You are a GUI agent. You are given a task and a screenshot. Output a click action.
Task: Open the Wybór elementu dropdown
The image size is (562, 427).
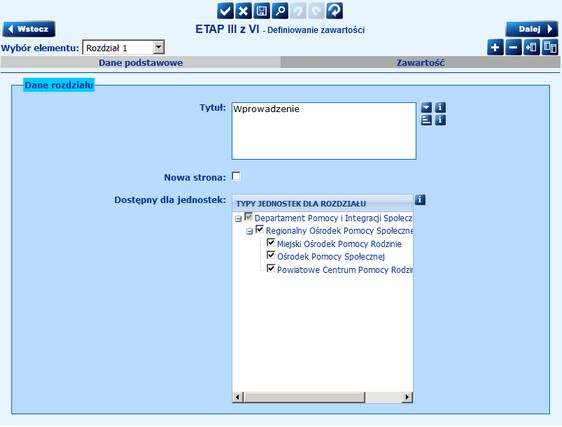tap(158, 47)
